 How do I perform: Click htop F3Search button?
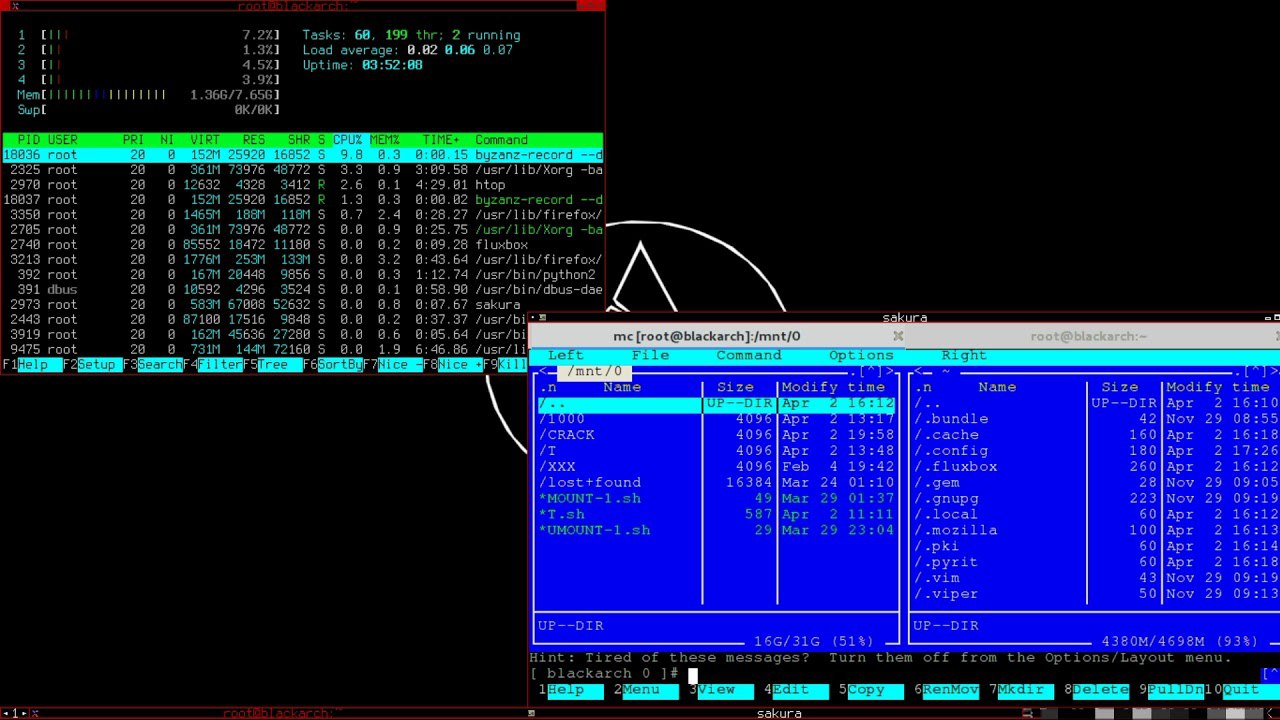pos(152,365)
